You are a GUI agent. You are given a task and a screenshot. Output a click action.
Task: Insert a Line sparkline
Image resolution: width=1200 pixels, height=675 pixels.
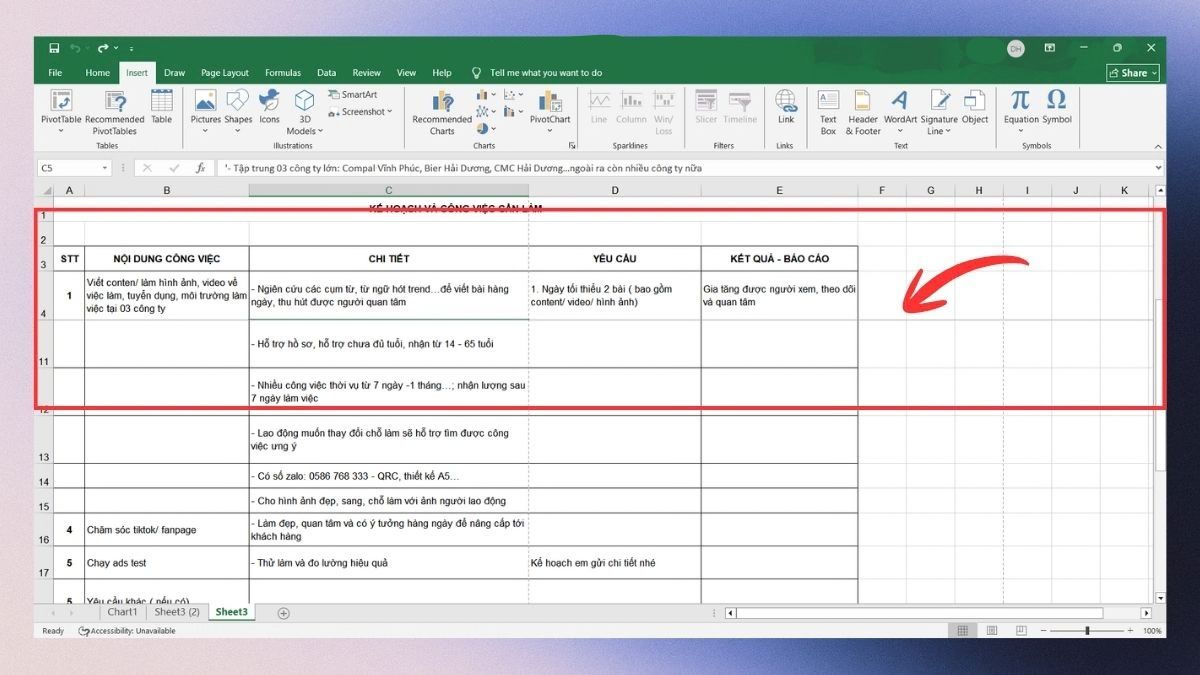599,106
